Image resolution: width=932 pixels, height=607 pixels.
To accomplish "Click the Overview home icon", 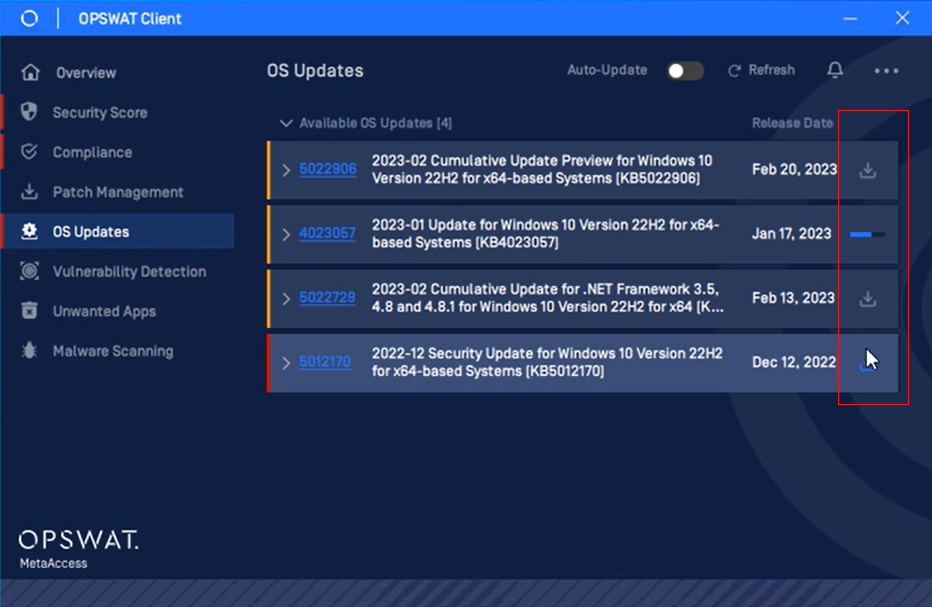I will [30, 73].
